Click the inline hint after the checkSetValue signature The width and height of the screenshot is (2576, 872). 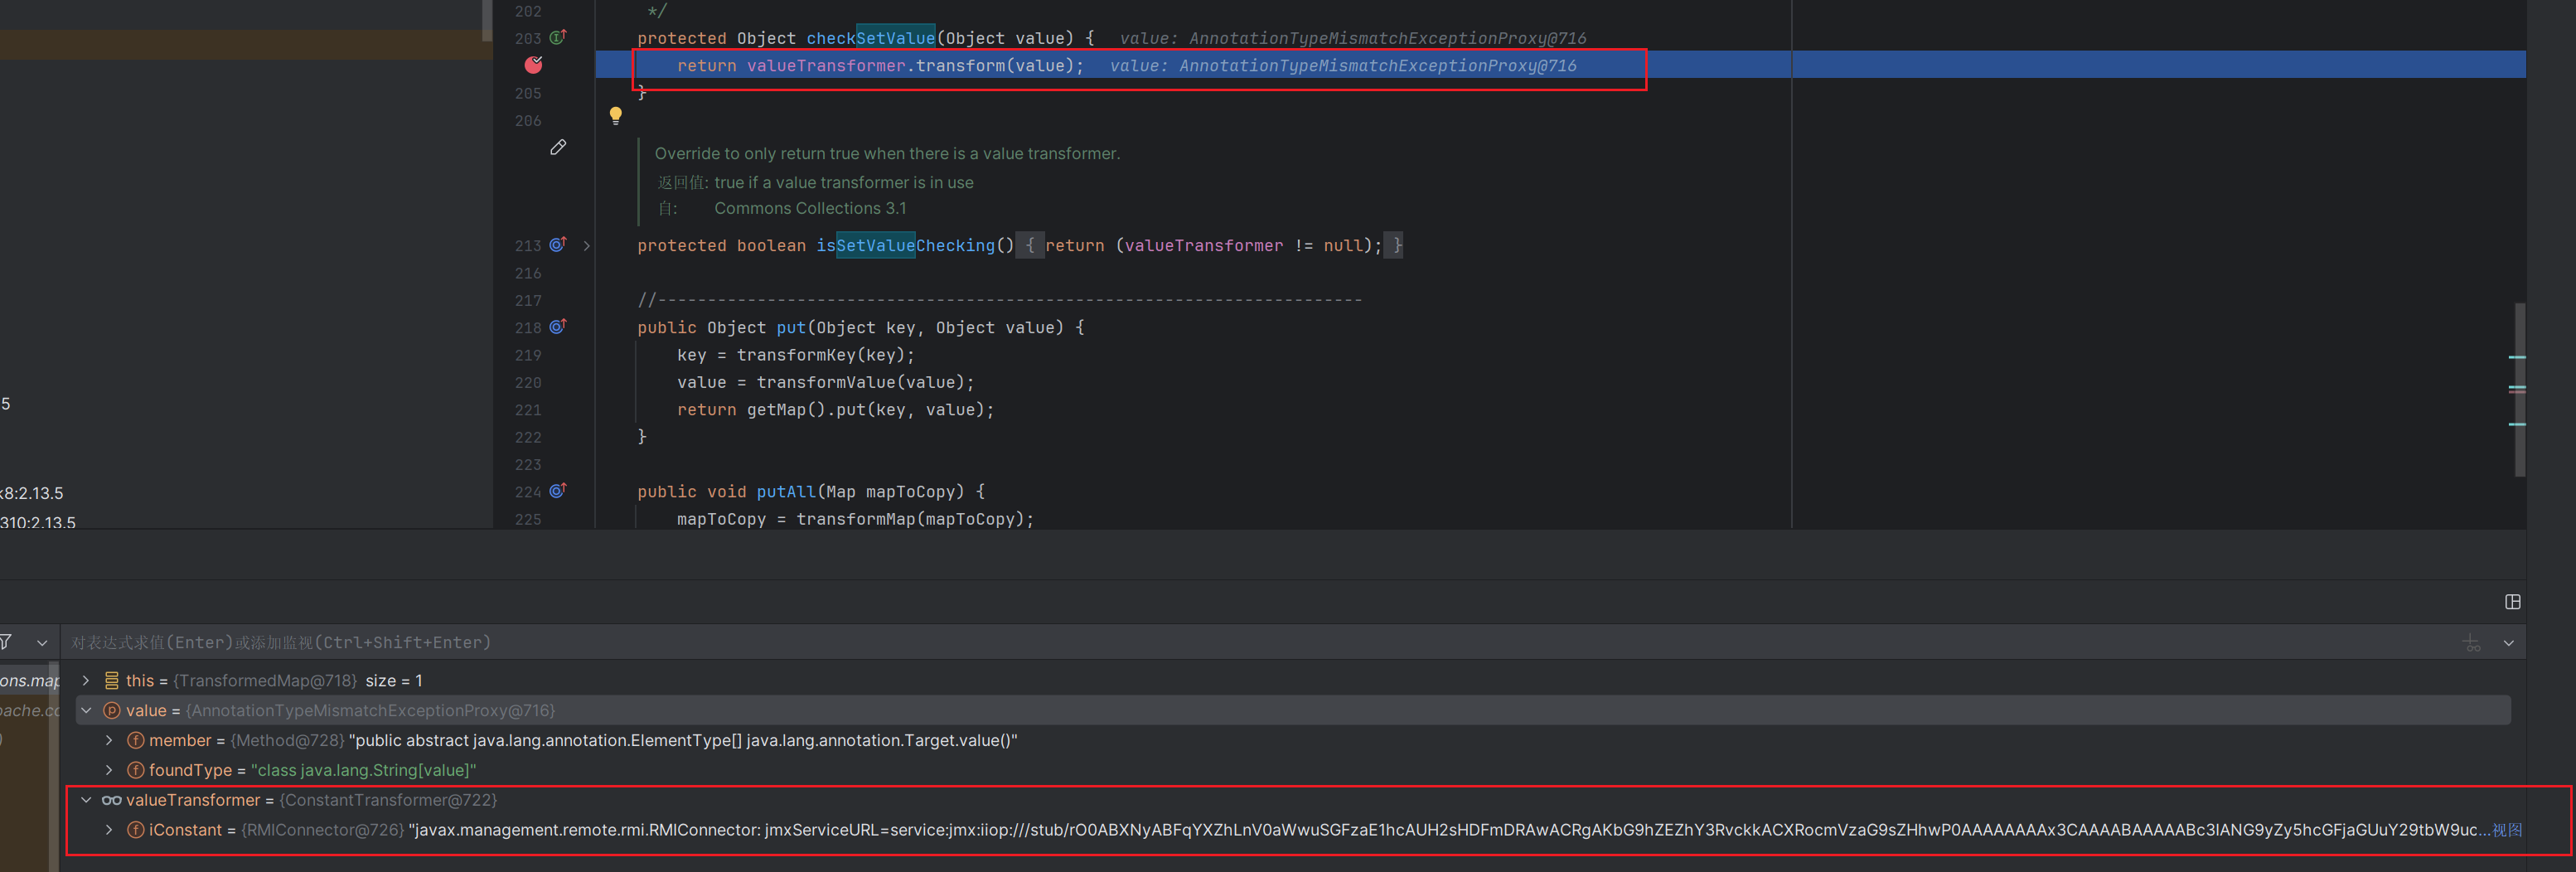[1352, 38]
